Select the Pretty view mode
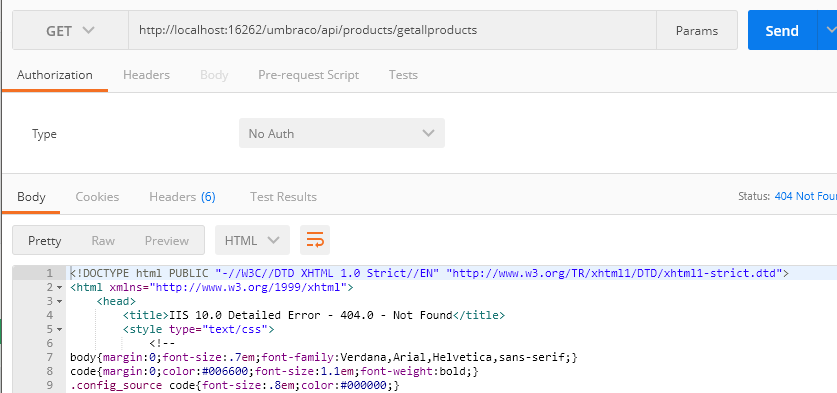 tap(45, 240)
